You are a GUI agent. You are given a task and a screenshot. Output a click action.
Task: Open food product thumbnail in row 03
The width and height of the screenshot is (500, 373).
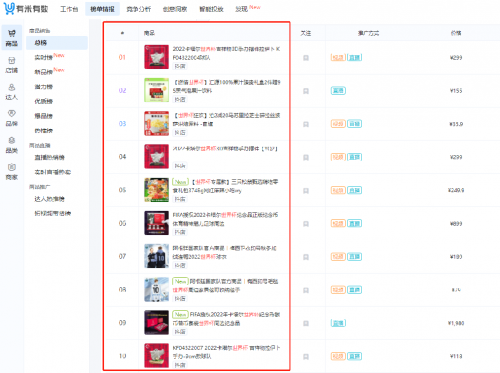point(157,123)
